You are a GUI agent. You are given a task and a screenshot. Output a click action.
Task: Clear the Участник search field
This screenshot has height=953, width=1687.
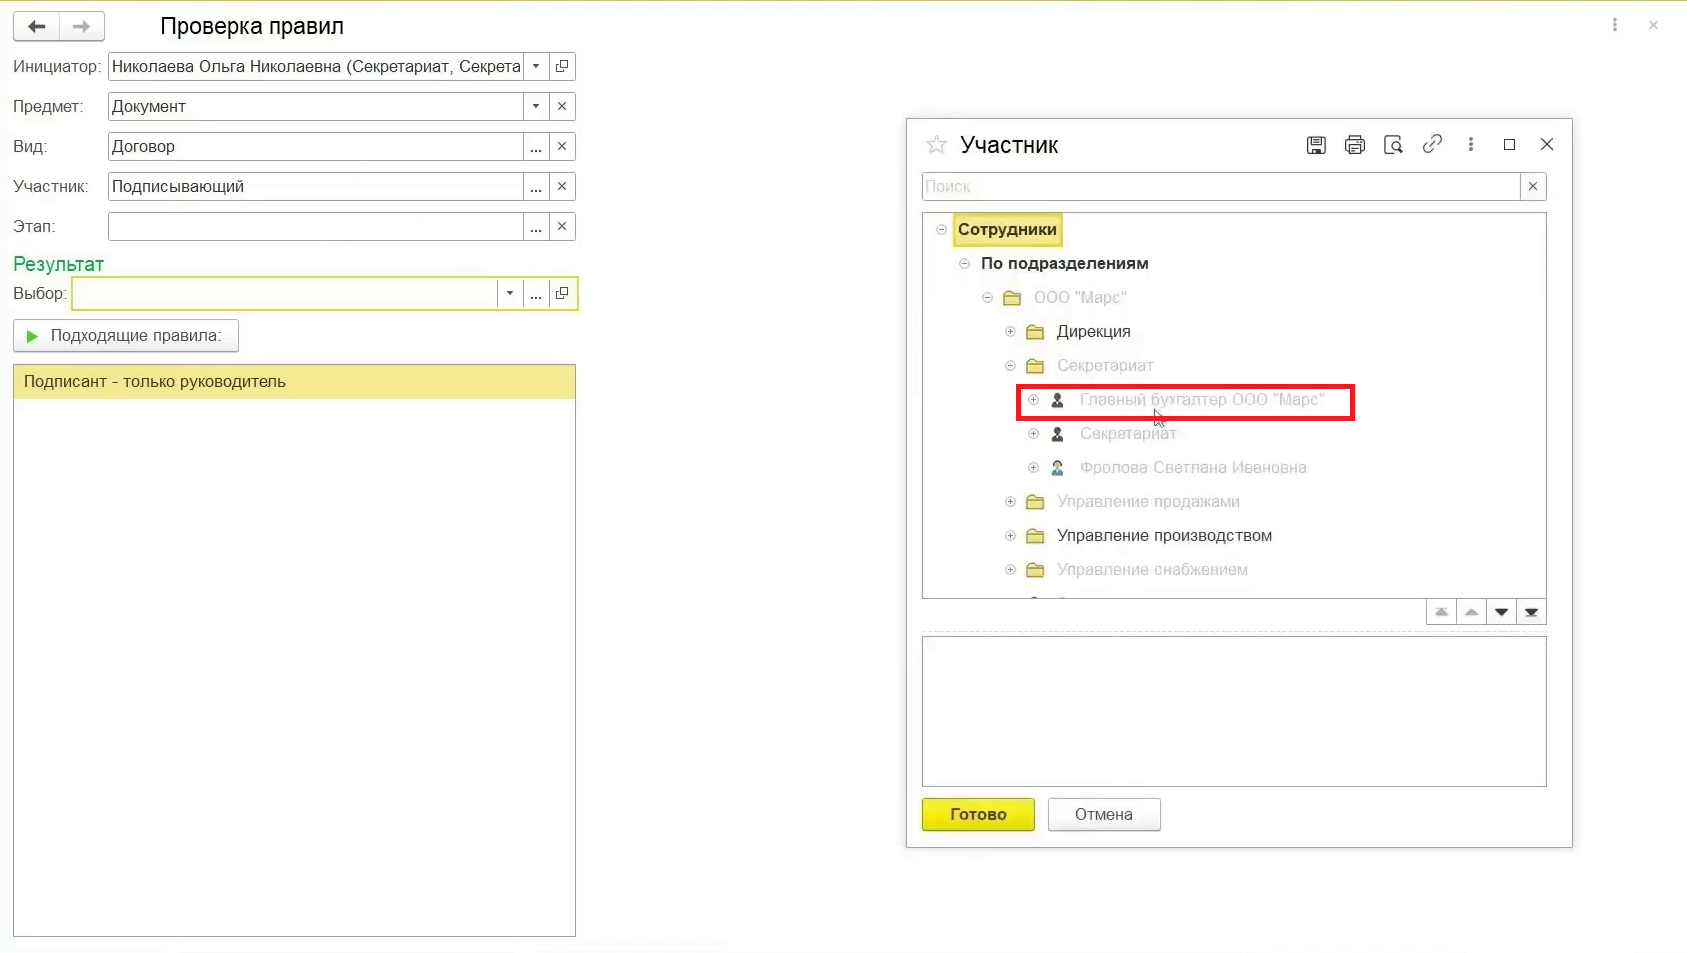1532,186
